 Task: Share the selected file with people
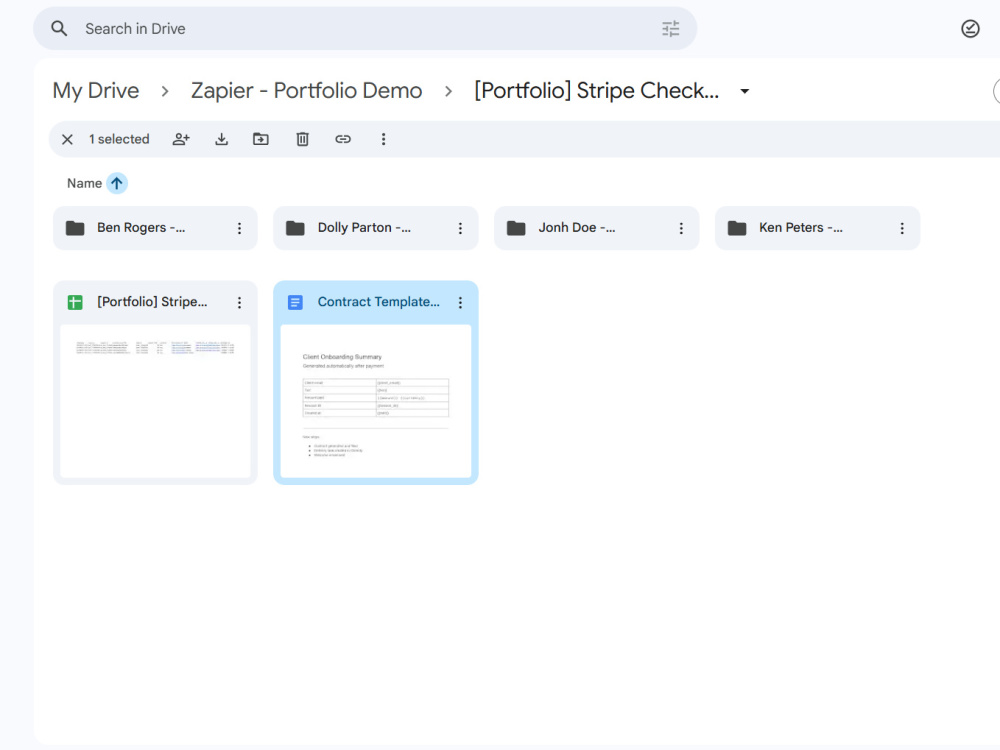click(181, 139)
